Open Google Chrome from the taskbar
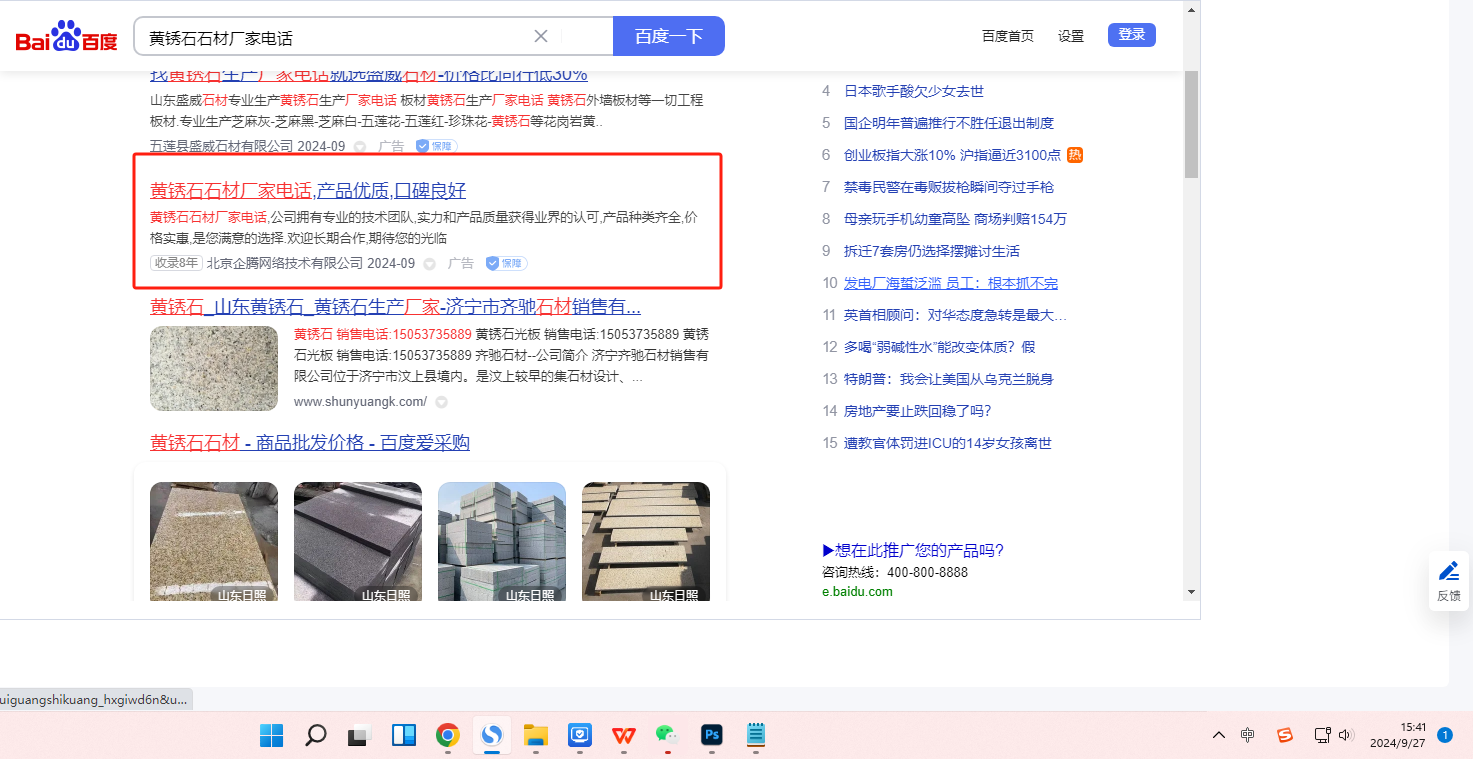 (x=447, y=736)
